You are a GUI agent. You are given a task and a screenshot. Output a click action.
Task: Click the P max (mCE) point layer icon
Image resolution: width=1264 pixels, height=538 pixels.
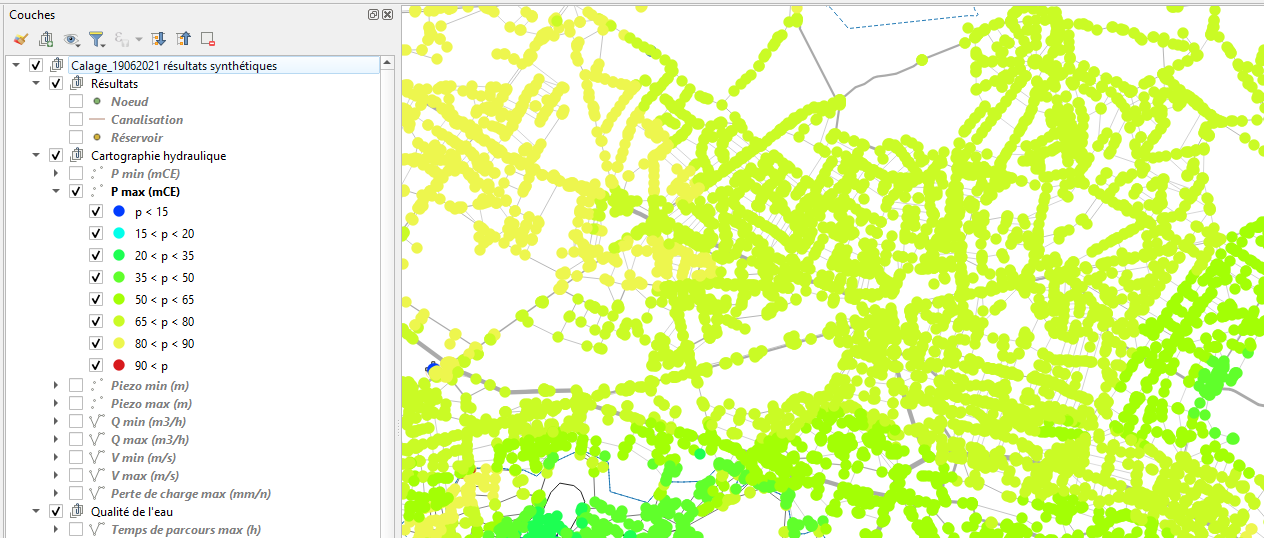click(x=97, y=192)
